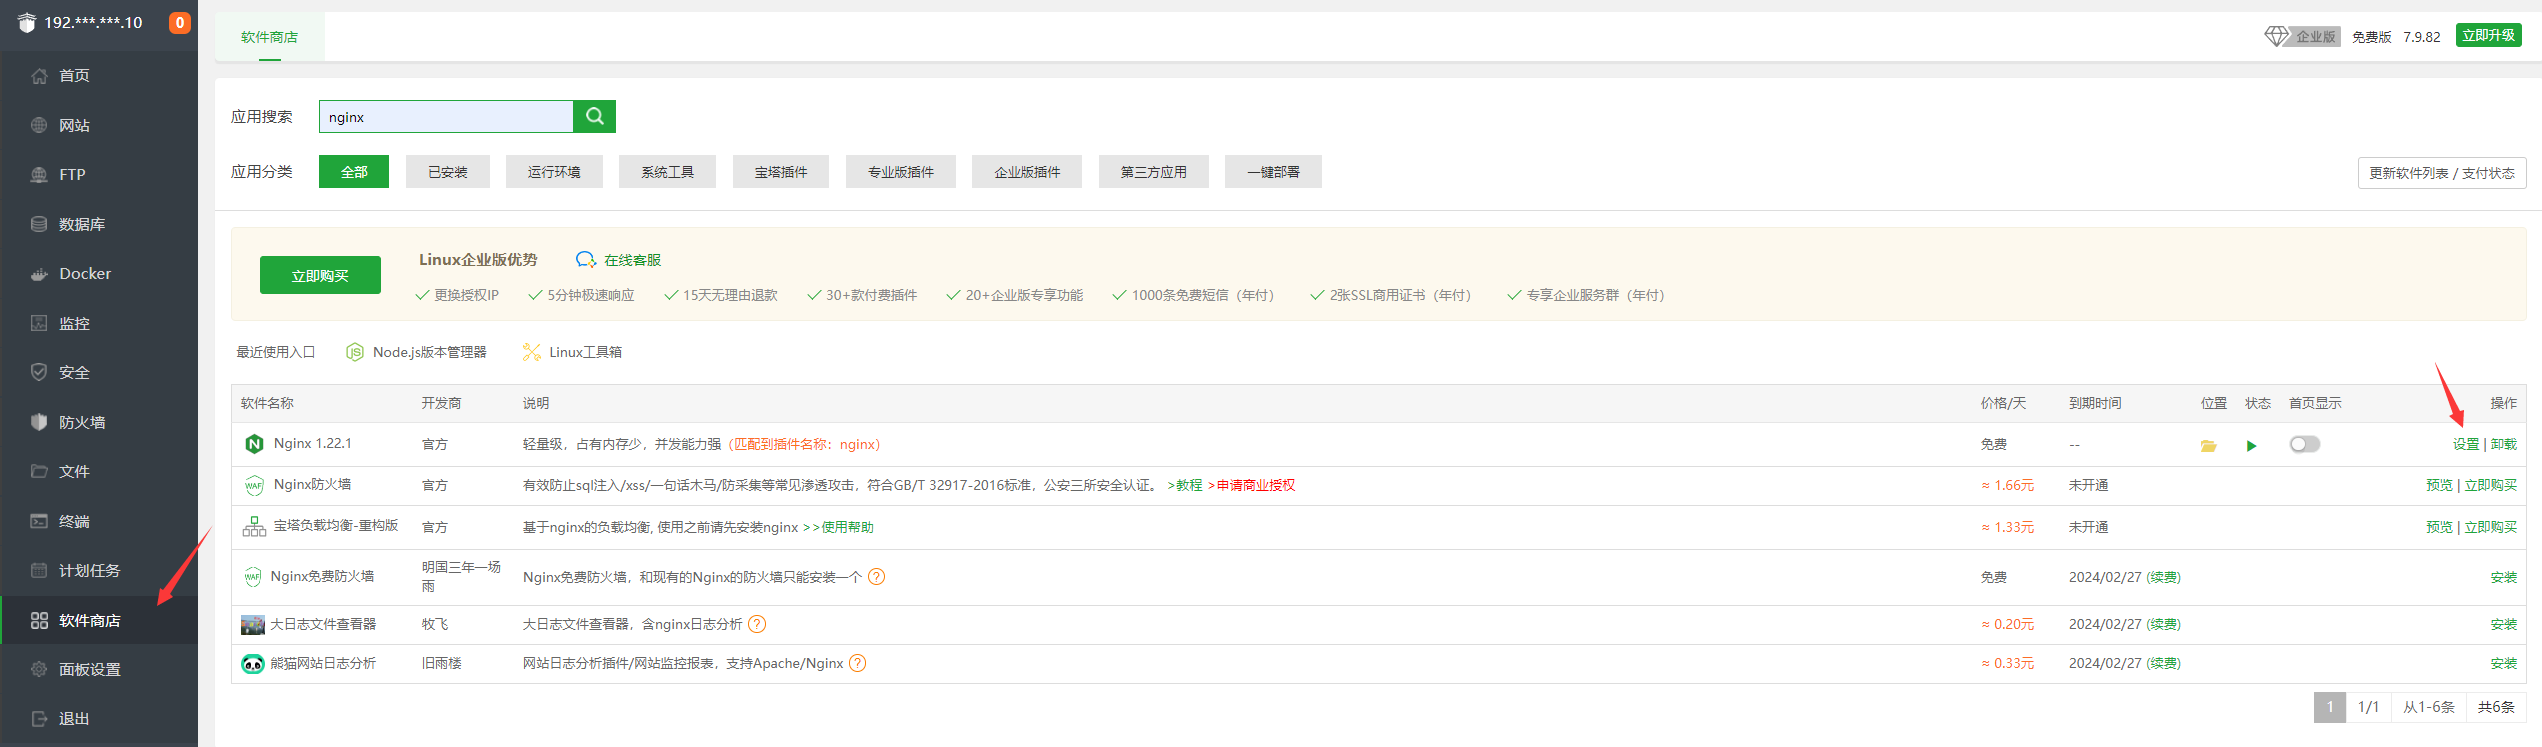Click 安装 for 大日志文件查看器
This screenshot has height=747, width=2542.
2504,624
